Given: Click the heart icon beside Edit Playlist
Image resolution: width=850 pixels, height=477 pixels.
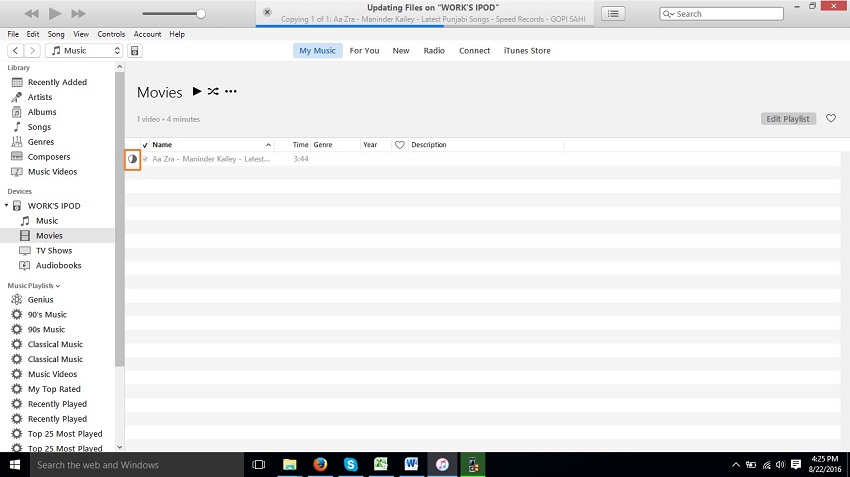Looking at the screenshot, I should point(830,118).
